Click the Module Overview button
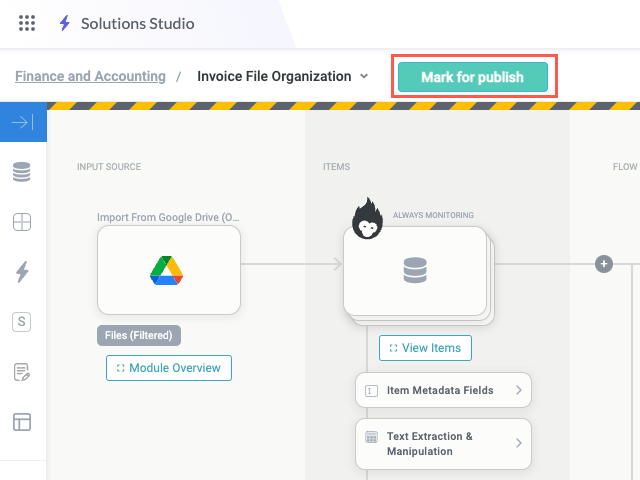The height and width of the screenshot is (480, 640). [169, 368]
